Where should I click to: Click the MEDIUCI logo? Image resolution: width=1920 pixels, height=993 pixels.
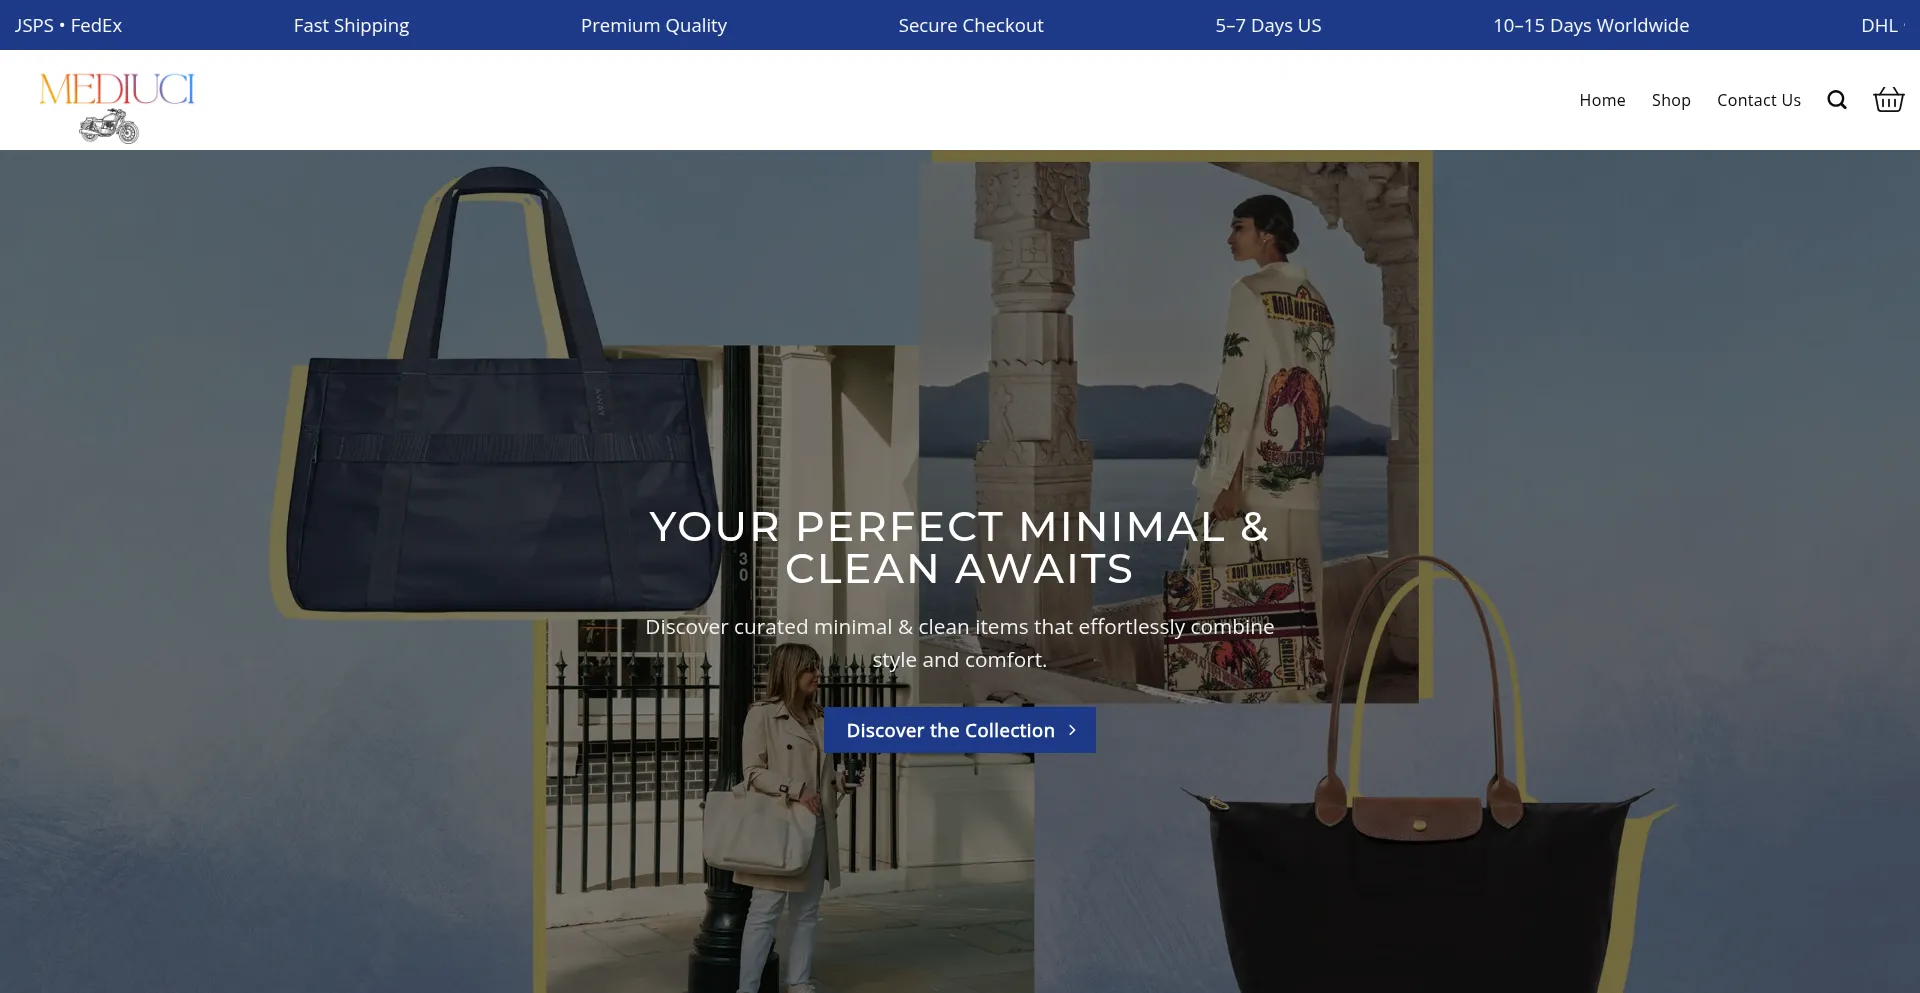pyautogui.click(x=117, y=90)
